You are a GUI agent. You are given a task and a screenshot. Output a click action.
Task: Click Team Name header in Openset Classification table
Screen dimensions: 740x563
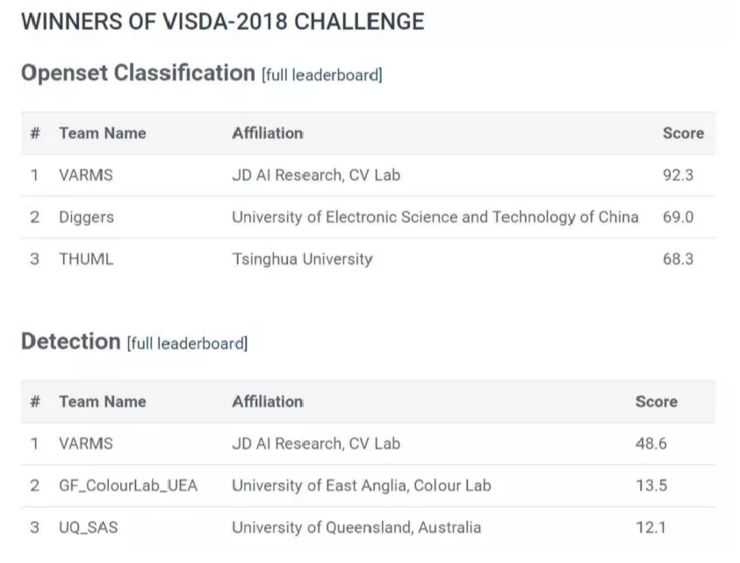tap(102, 133)
